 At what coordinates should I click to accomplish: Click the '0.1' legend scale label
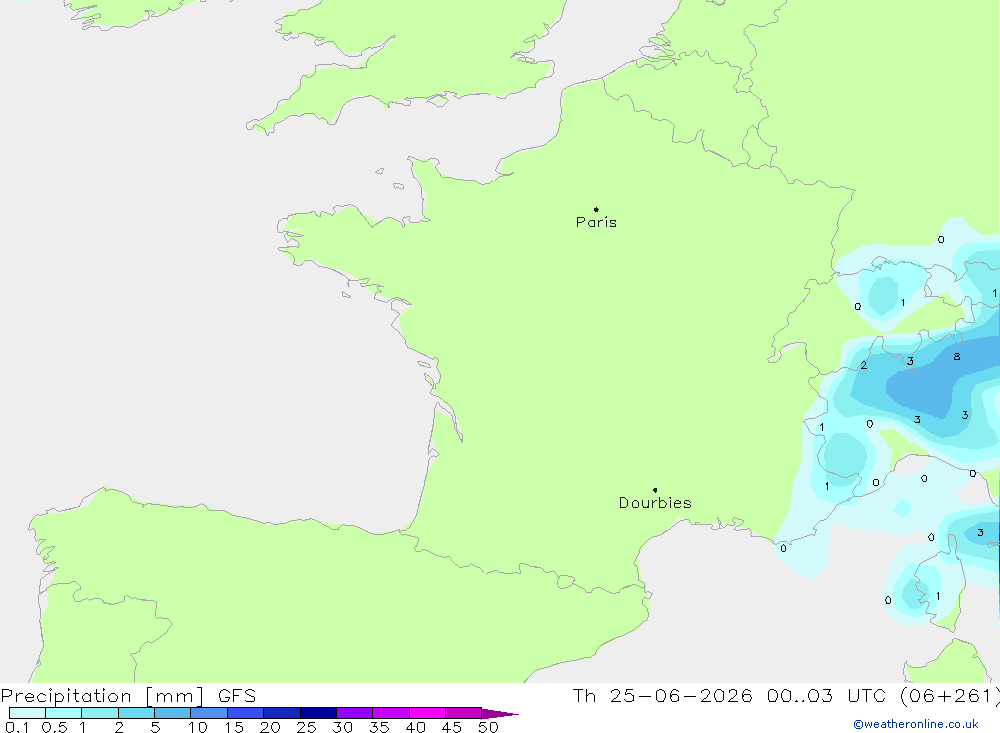[17, 727]
